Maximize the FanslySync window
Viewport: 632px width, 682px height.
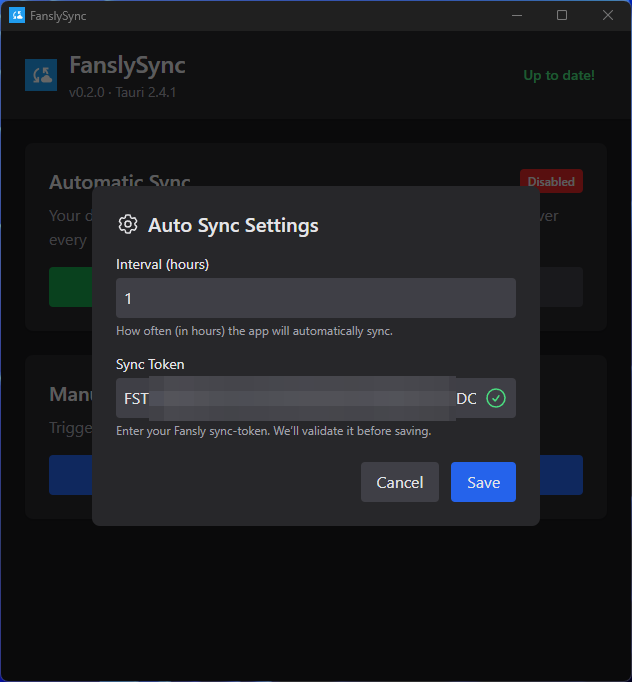click(x=562, y=16)
